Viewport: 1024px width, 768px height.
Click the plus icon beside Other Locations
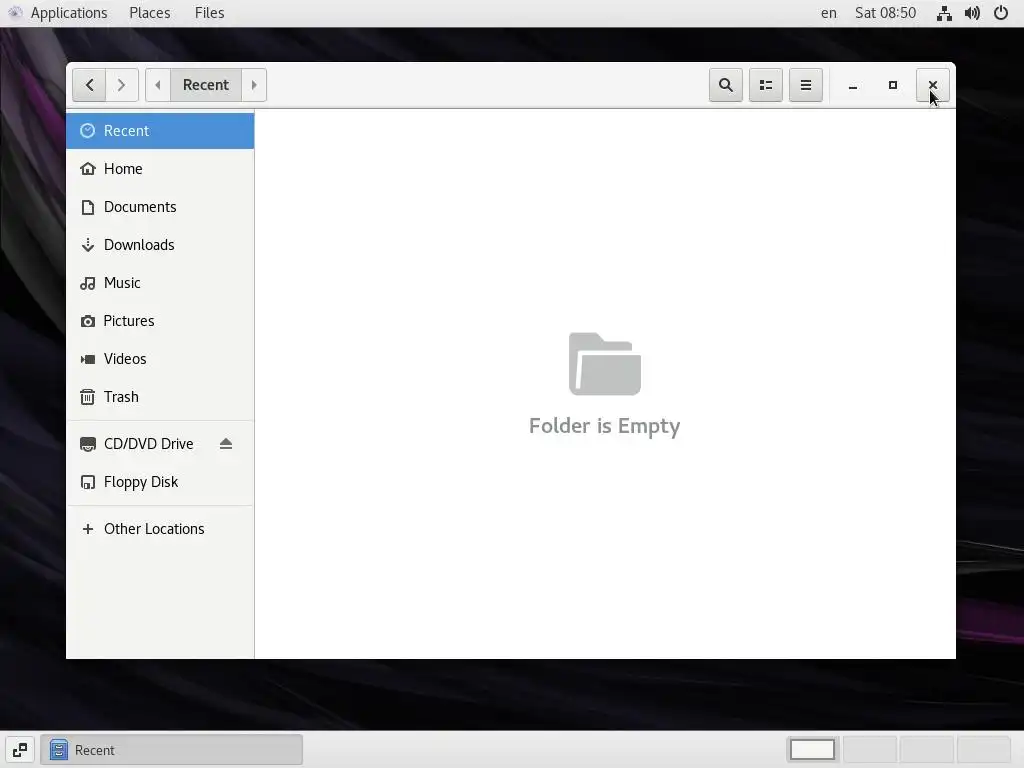[x=88, y=529]
